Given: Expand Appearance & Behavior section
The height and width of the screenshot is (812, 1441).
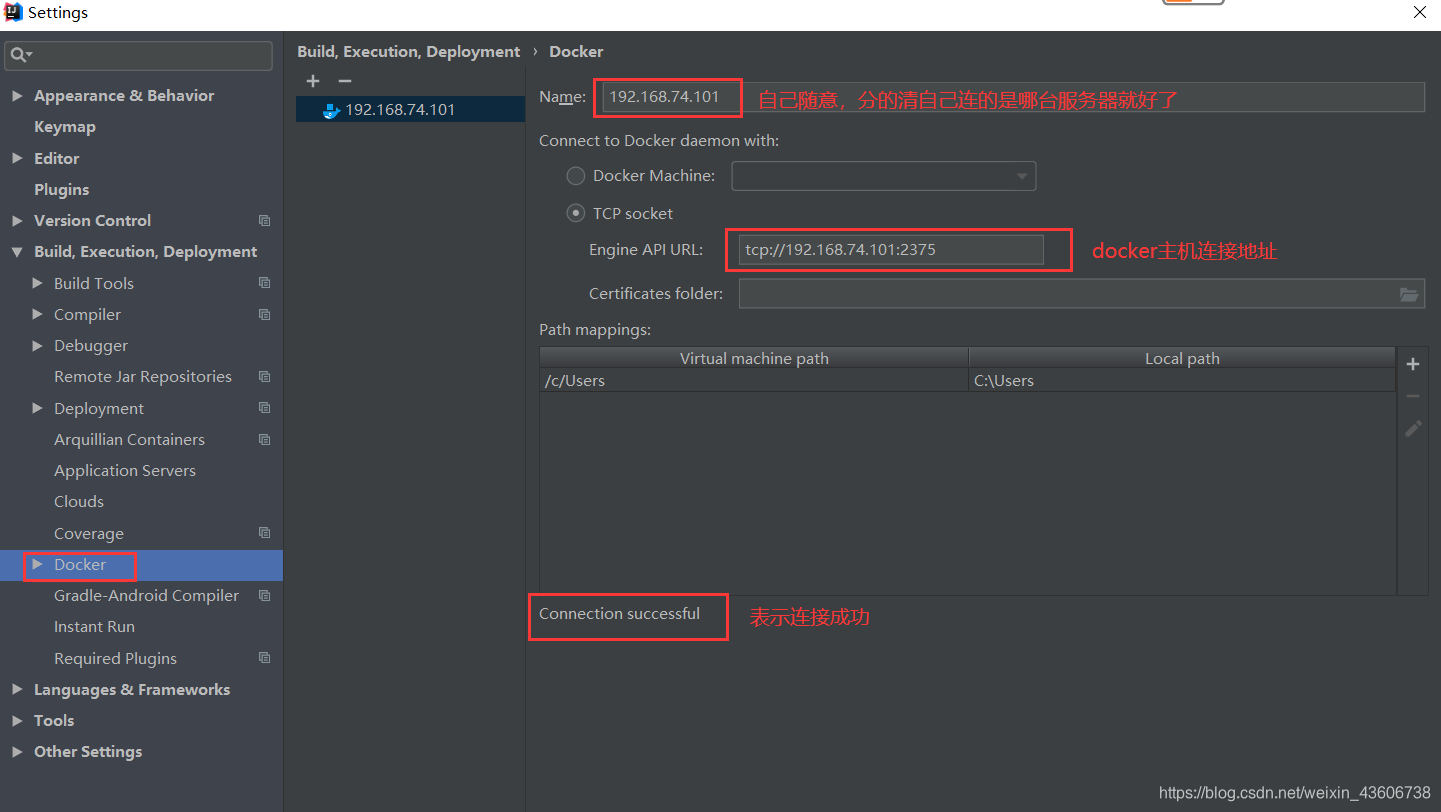Looking at the screenshot, I should [17, 96].
